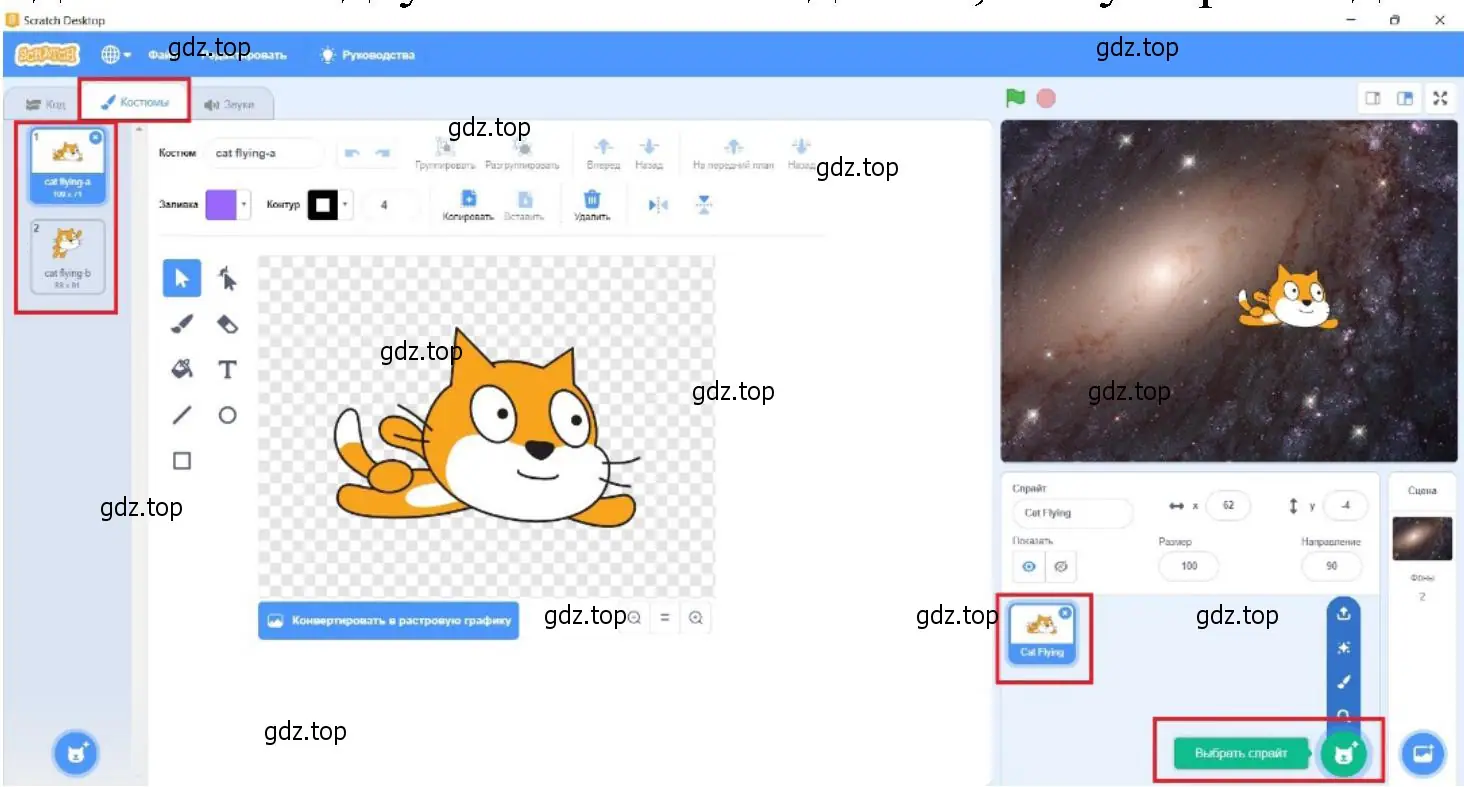Select the Reshape tool
The width and height of the screenshot is (1464, 787).
tap(228, 278)
